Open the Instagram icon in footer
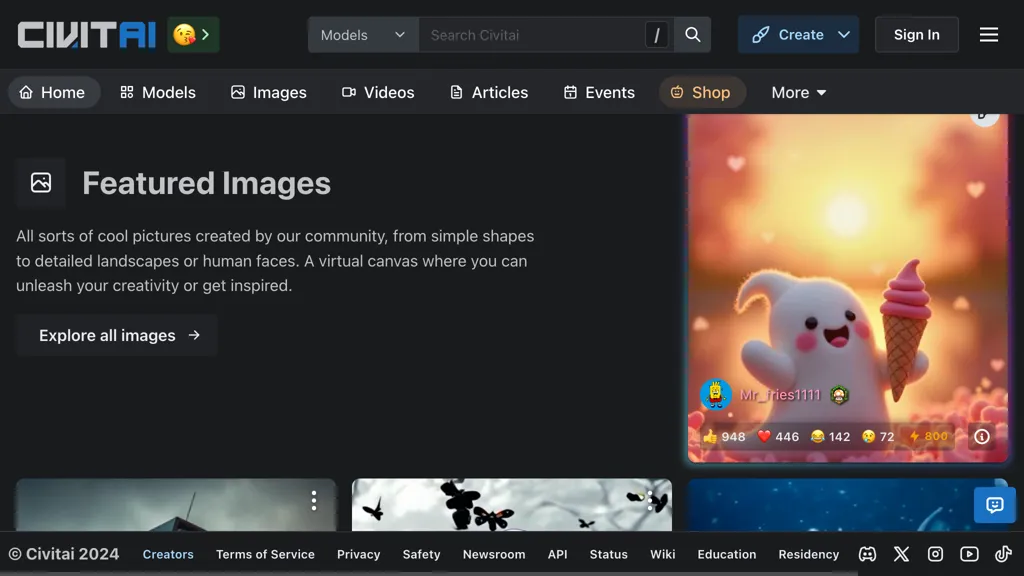The height and width of the screenshot is (576, 1024). (935, 554)
